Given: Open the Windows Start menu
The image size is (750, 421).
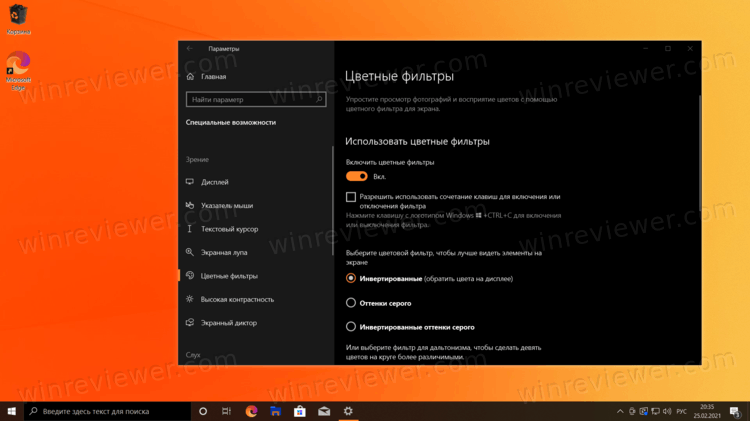Looking at the screenshot, I should pyautogui.click(x=12, y=411).
